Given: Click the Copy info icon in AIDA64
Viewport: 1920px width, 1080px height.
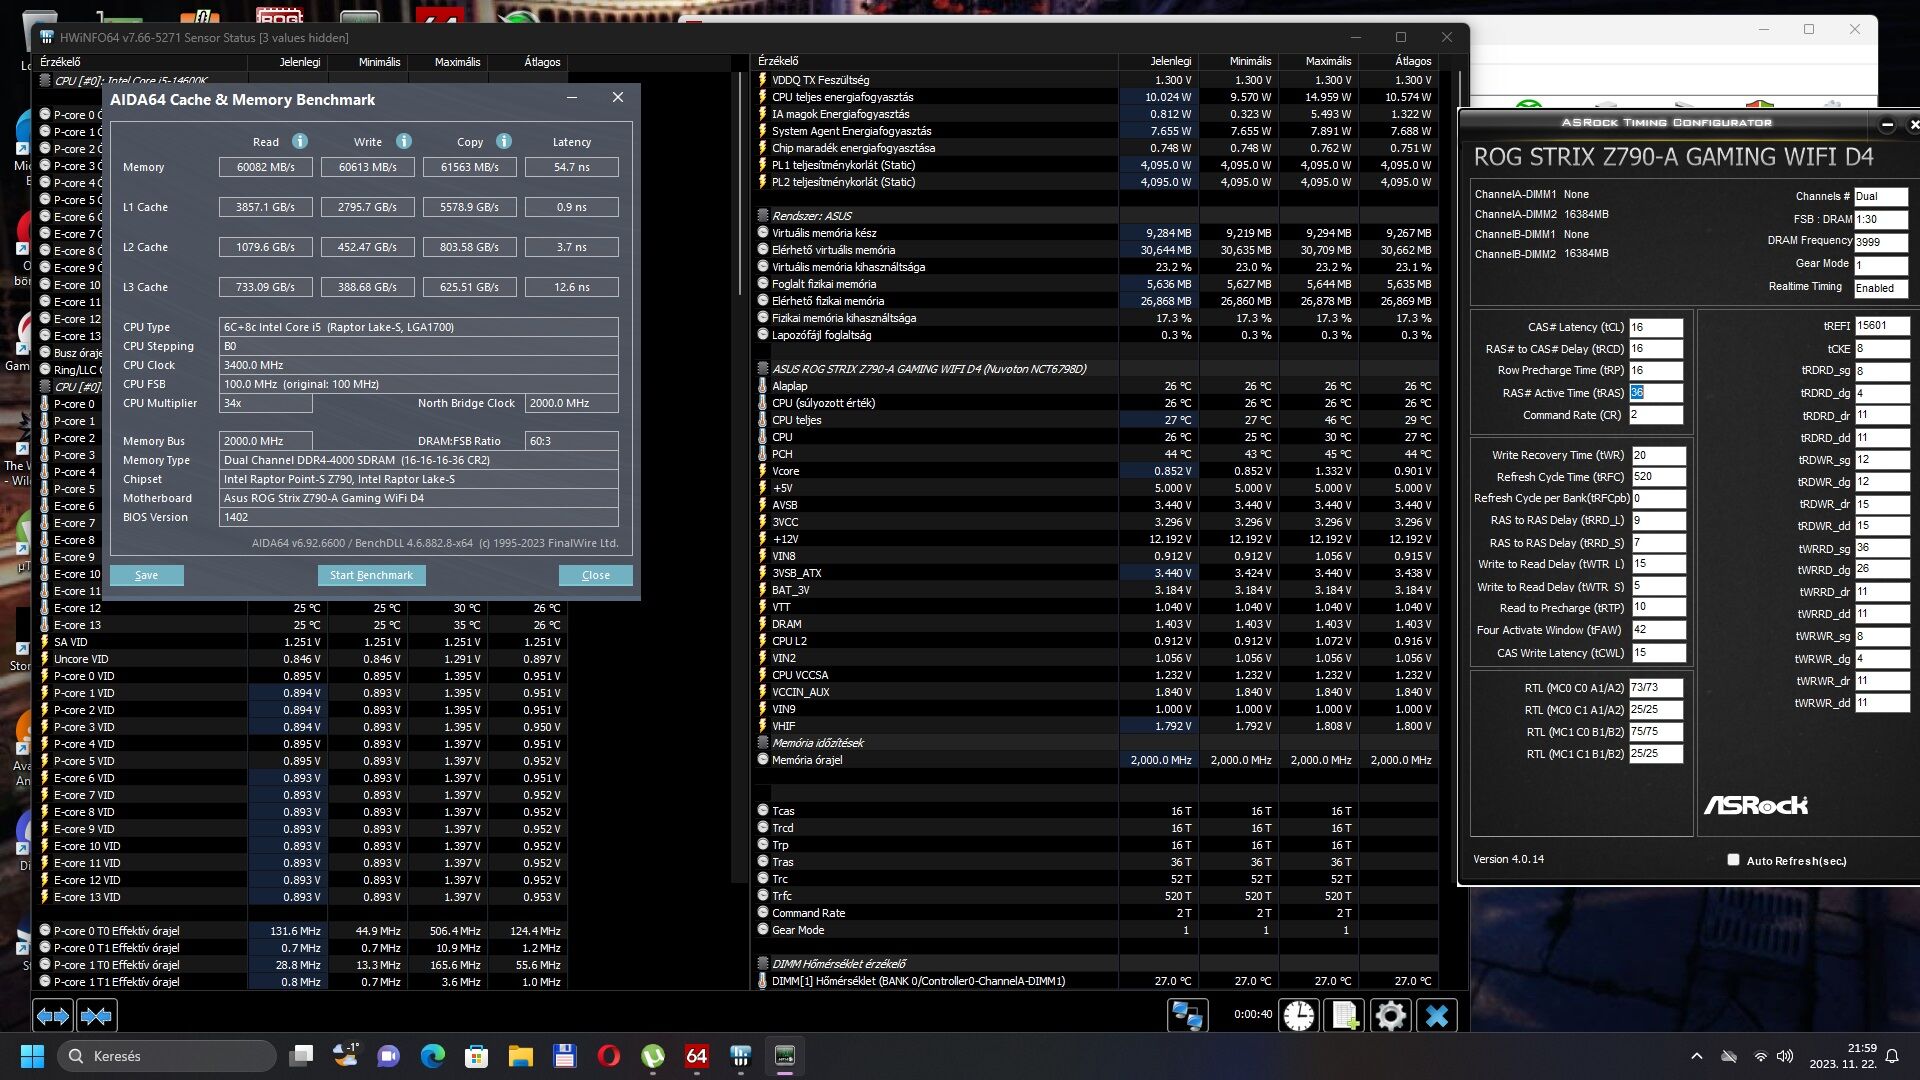Looking at the screenshot, I should point(504,141).
